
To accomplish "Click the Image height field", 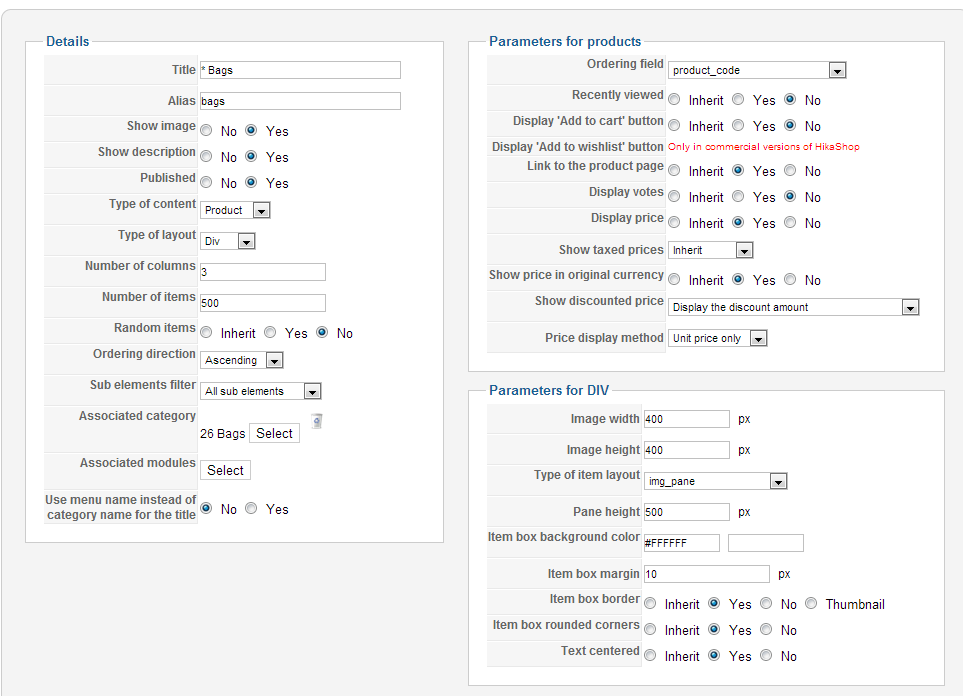I will (687, 450).
